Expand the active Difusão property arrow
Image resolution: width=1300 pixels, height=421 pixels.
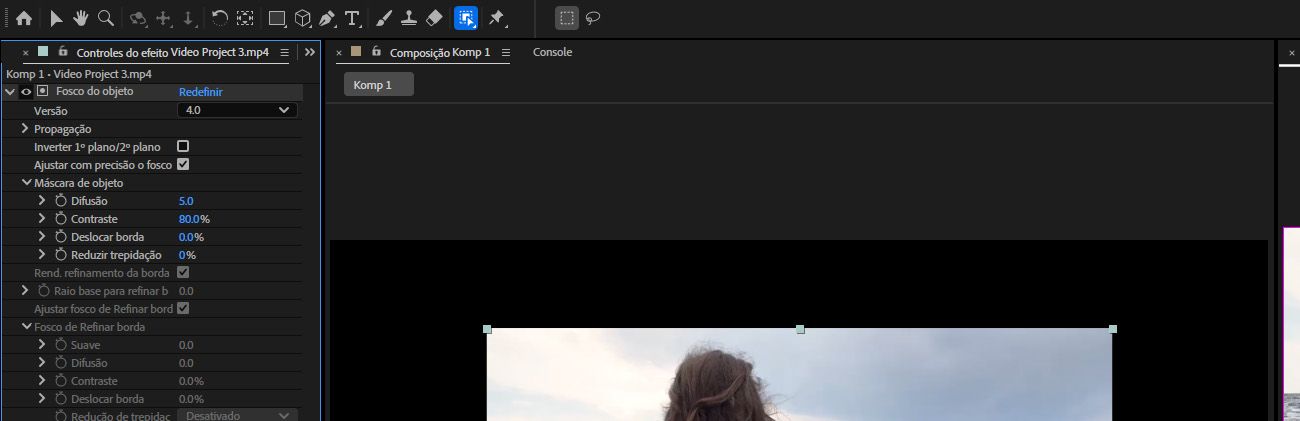[42, 201]
